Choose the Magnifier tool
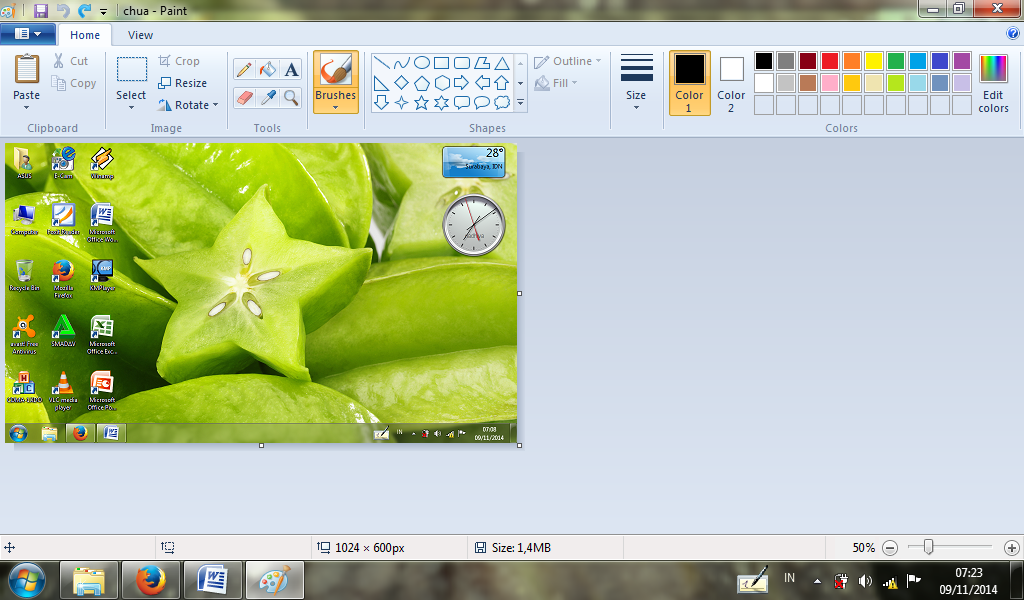 (x=289, y=97)
